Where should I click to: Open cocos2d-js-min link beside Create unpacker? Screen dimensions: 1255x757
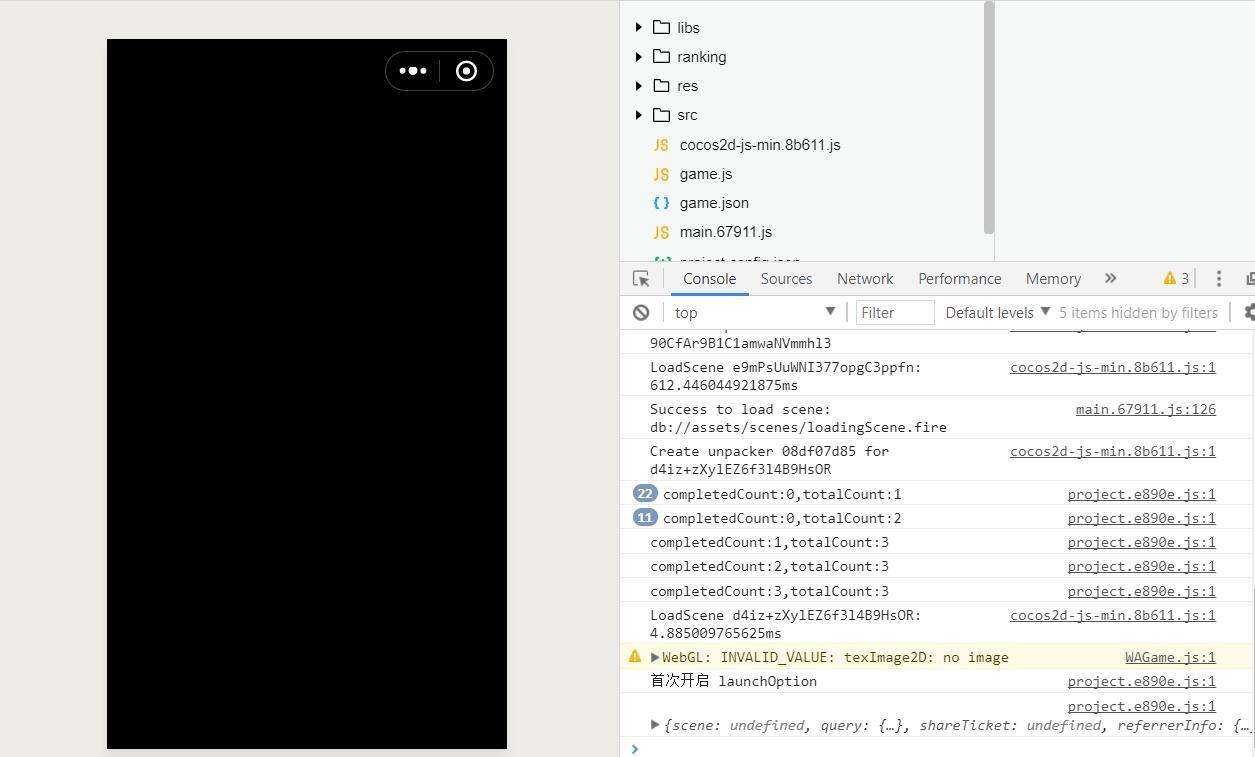point(1112,451)
